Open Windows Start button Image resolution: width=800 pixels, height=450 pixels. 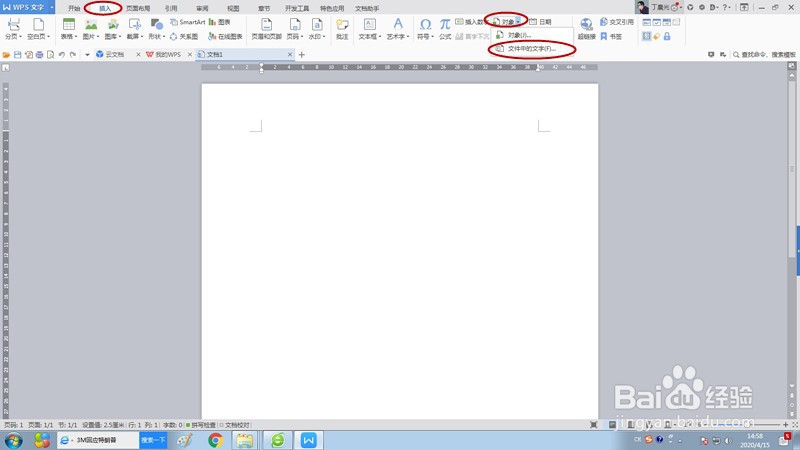[x=14, y=440]
